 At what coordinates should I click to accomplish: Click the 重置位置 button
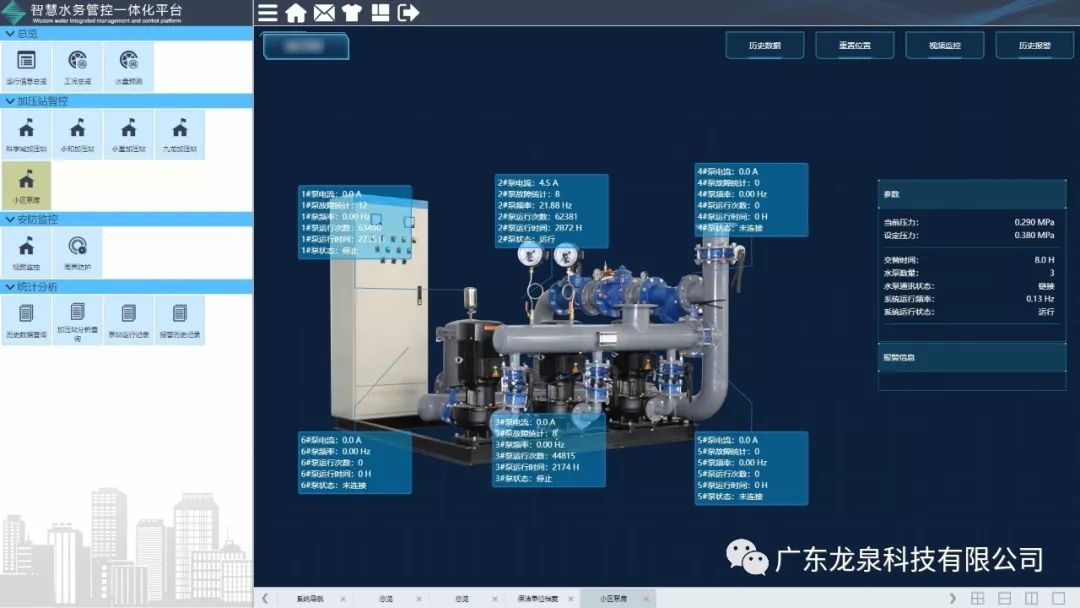point(854,46)
